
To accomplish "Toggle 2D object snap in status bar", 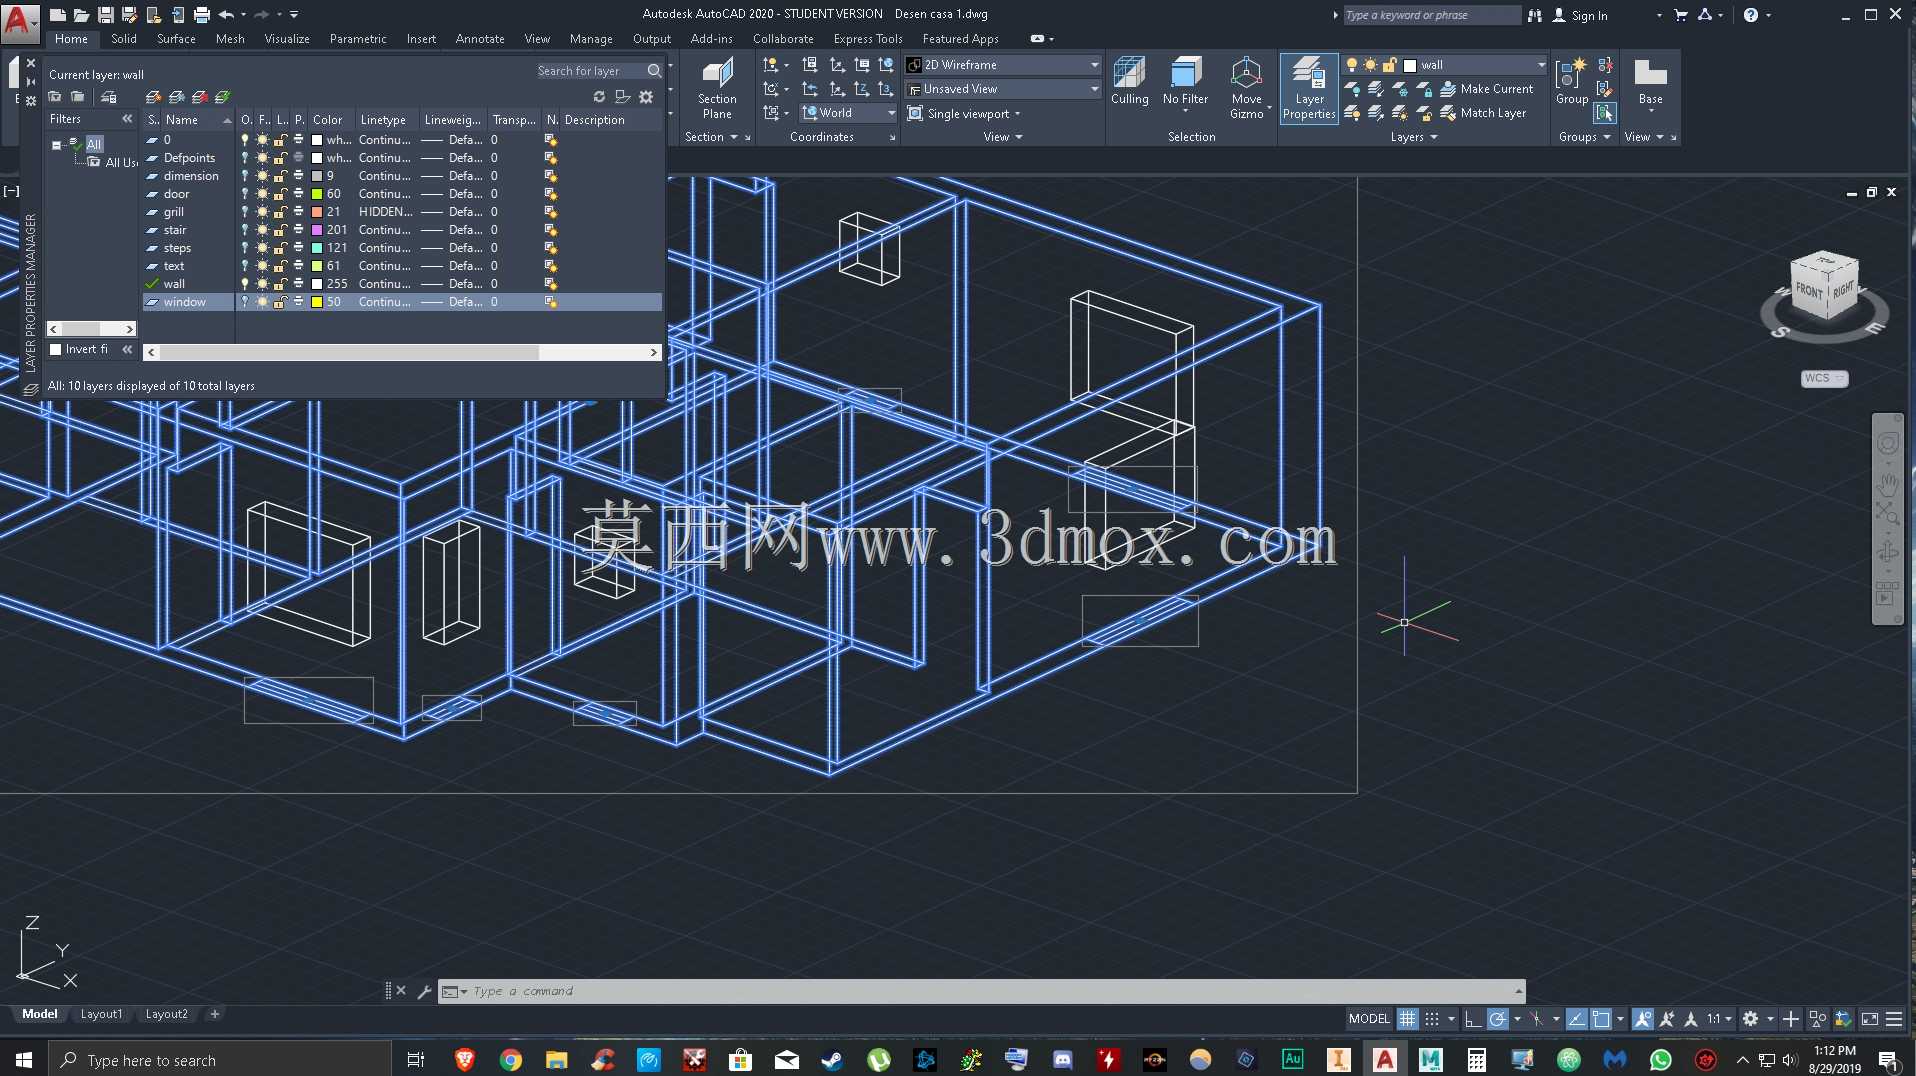I will (x=1601, y=1019).
